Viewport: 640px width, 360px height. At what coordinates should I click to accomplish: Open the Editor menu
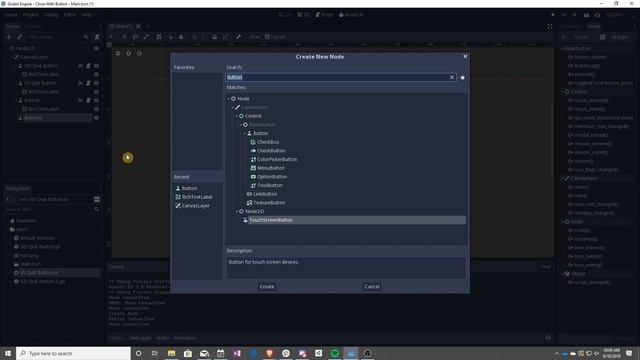pos(70,15)
